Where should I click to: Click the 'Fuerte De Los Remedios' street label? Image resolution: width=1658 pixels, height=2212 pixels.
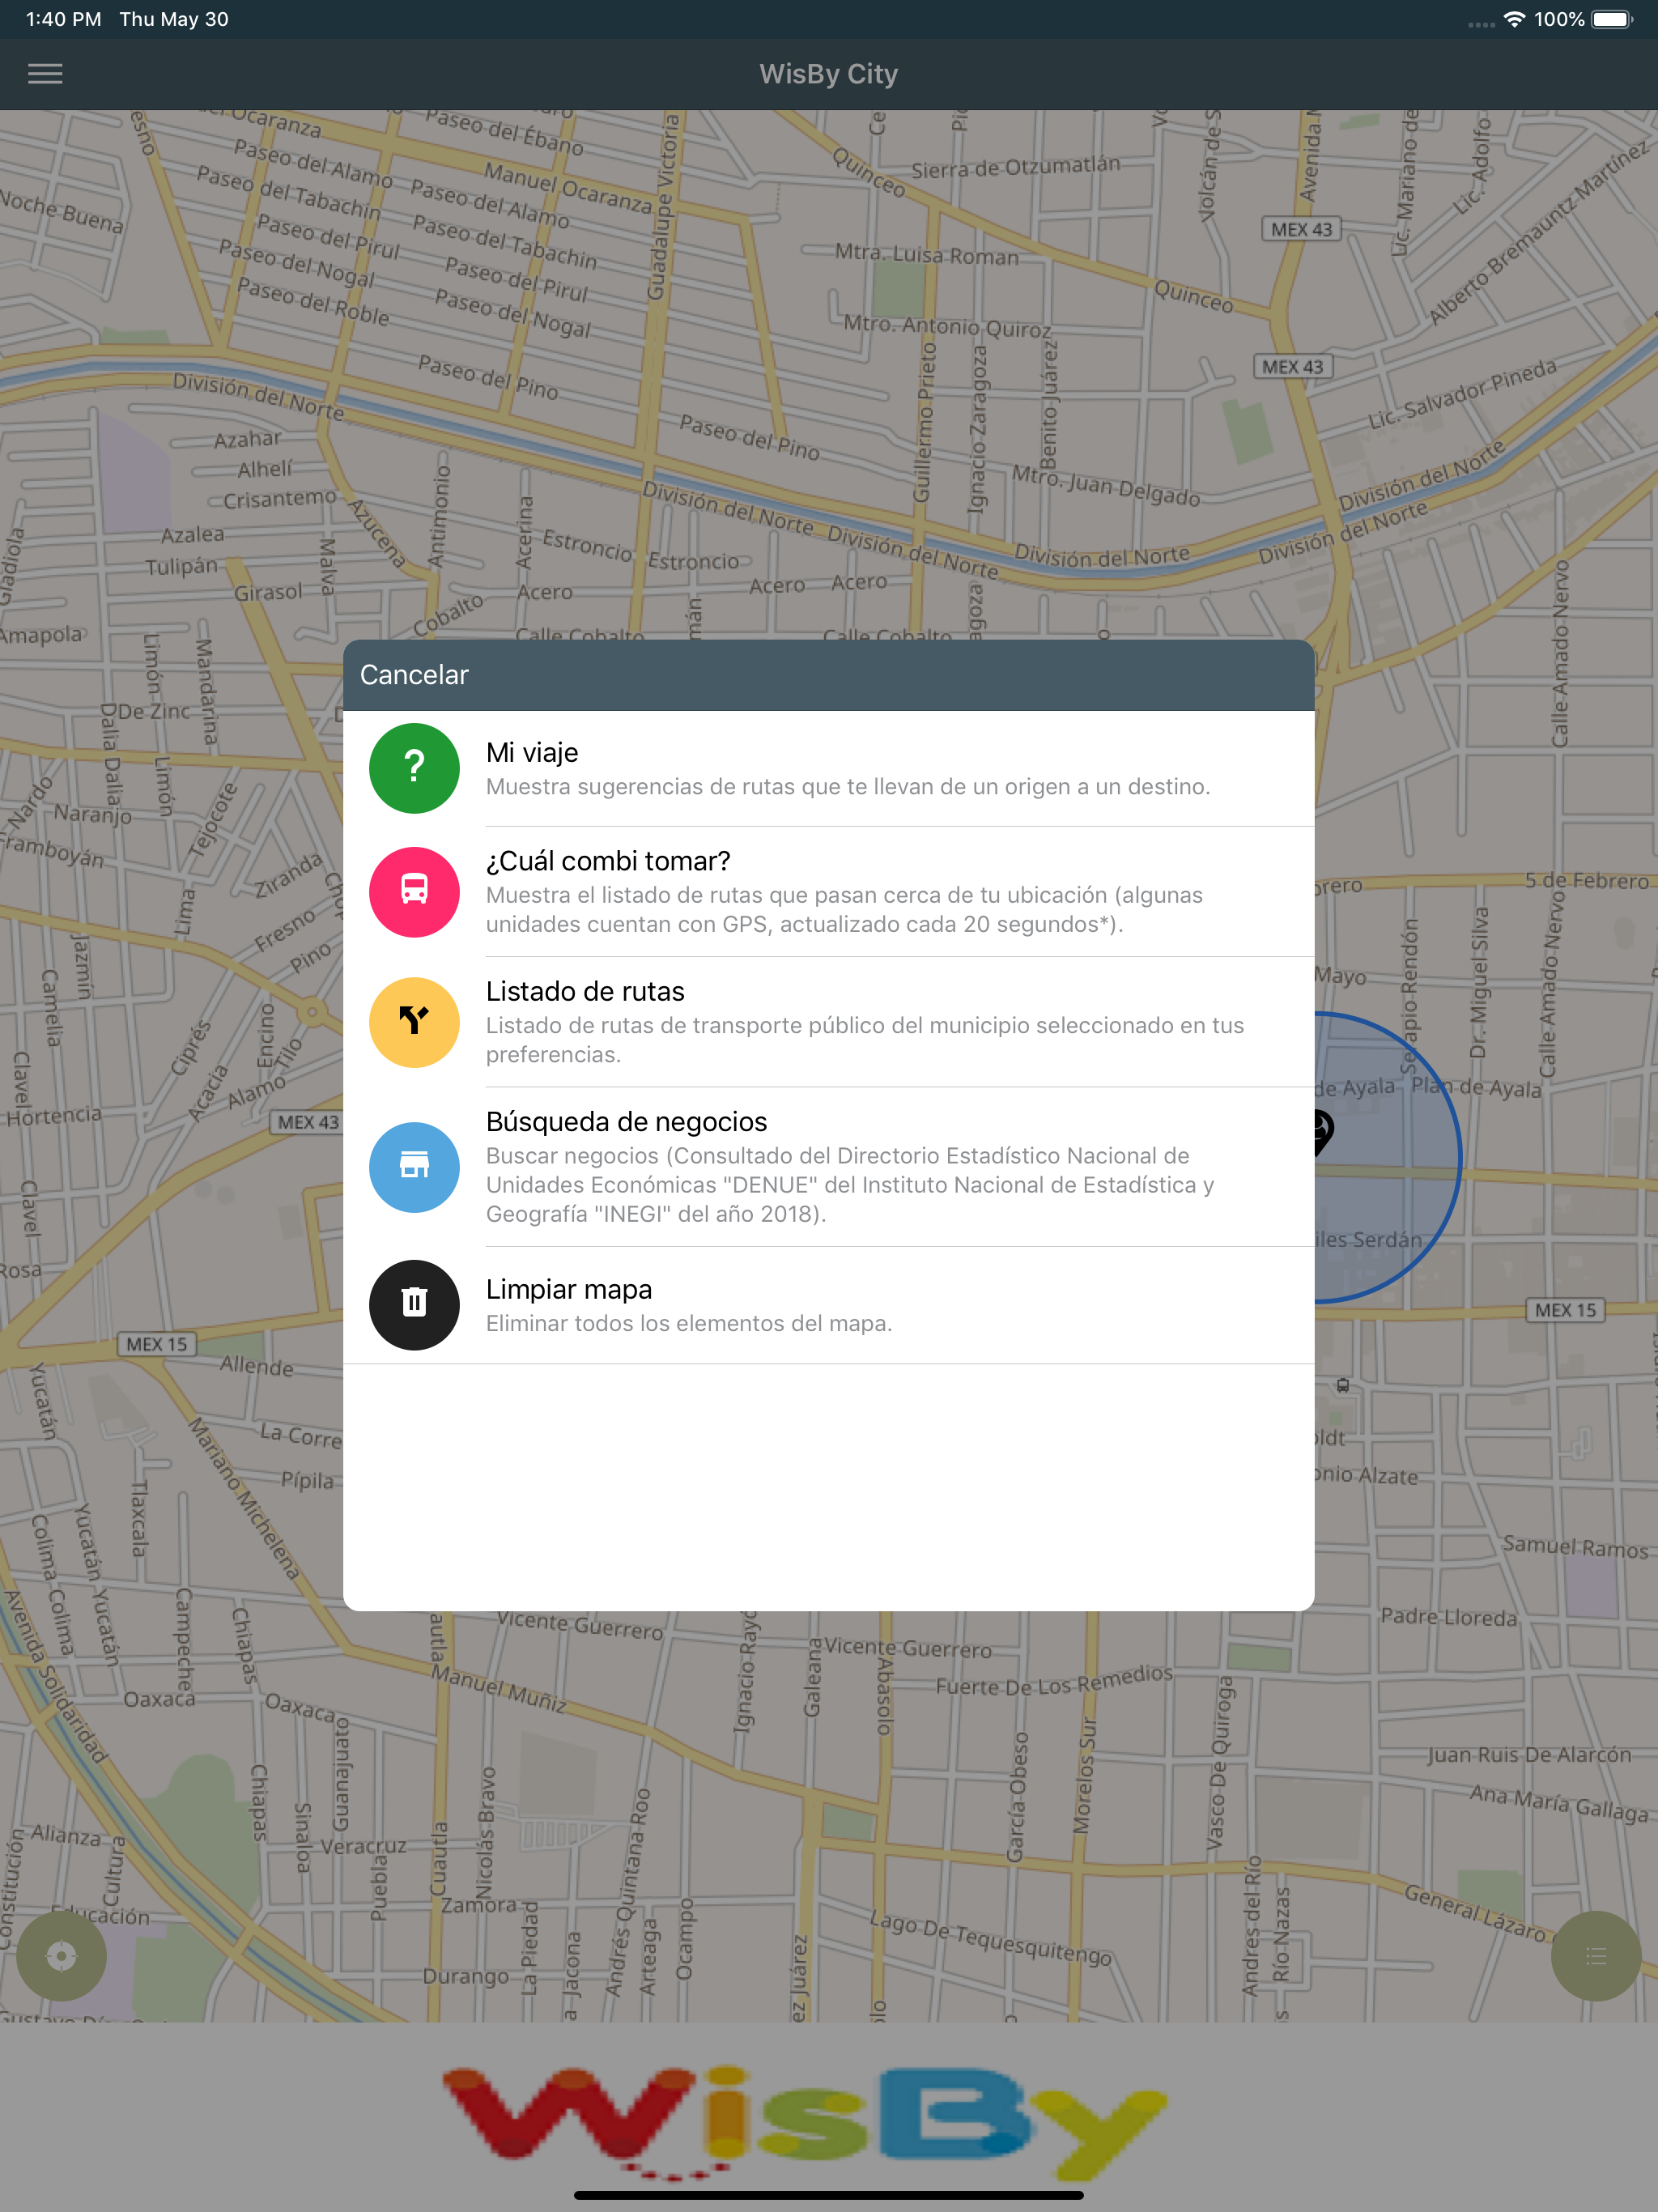click(1054, 1681)
